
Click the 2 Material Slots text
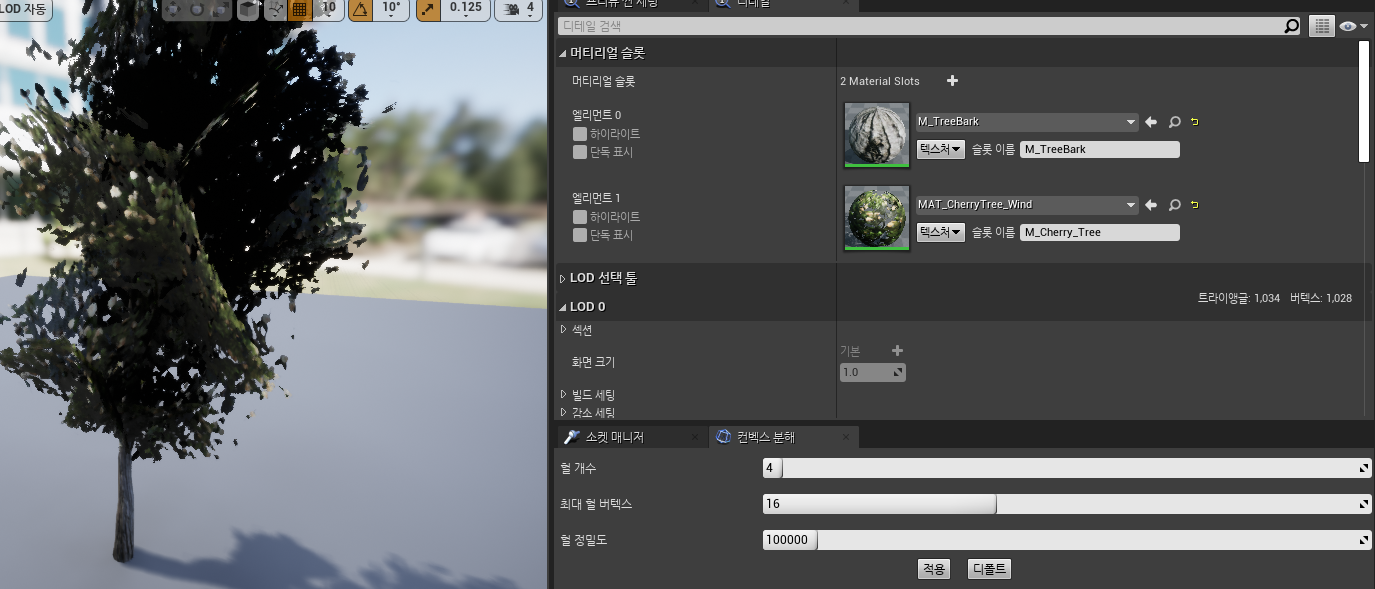click(879, 81)
